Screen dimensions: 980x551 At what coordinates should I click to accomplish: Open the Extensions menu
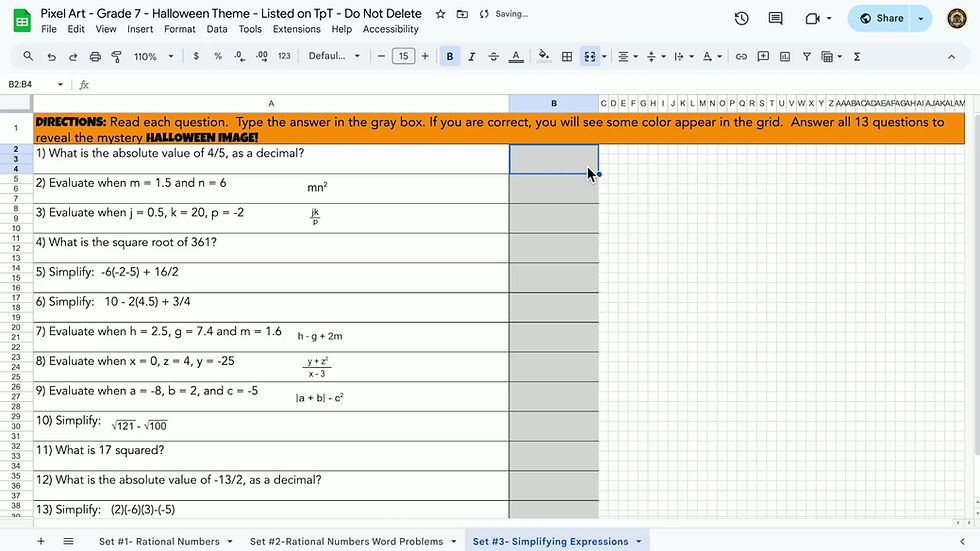coord(296,29)
